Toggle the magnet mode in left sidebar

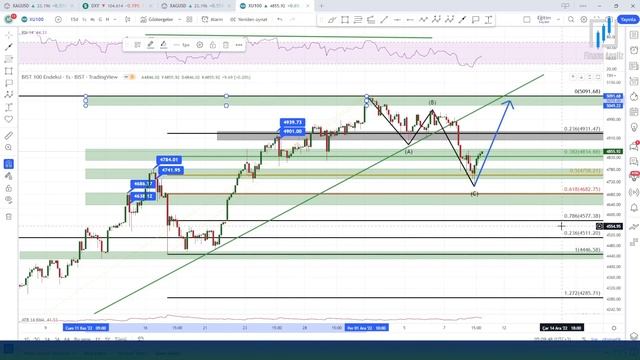tap(9, 164)
